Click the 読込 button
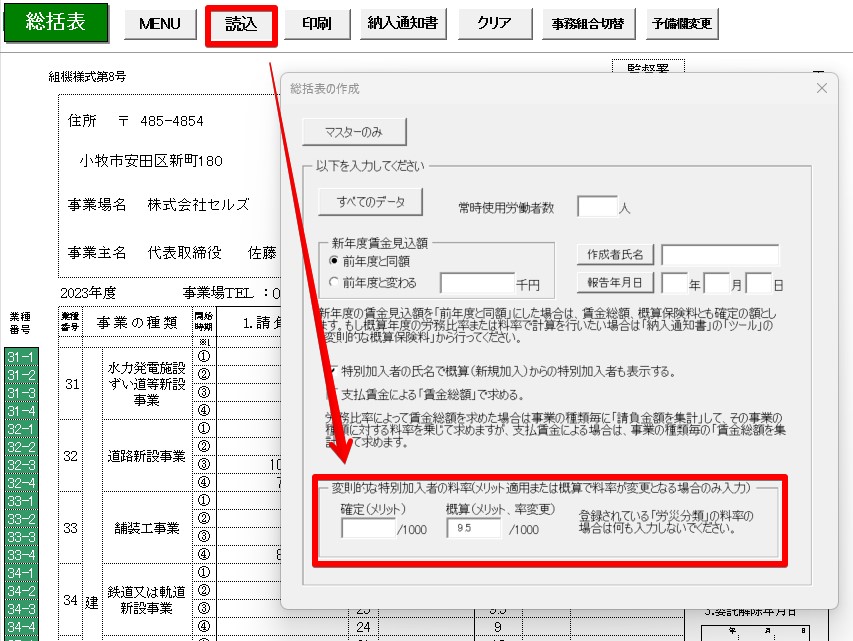The width and height of the screenshot is (853, 641). tap(242, 24)
